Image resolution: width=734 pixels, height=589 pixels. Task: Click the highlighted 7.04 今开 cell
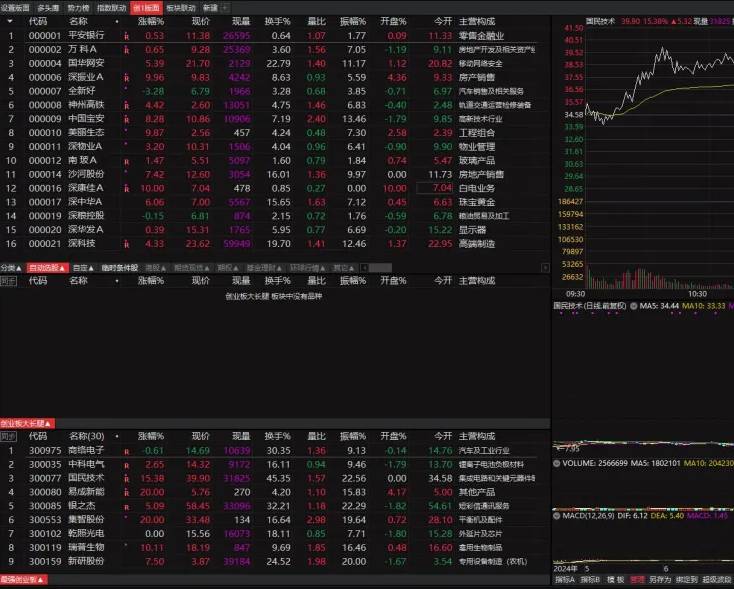(x=435, y=188)
